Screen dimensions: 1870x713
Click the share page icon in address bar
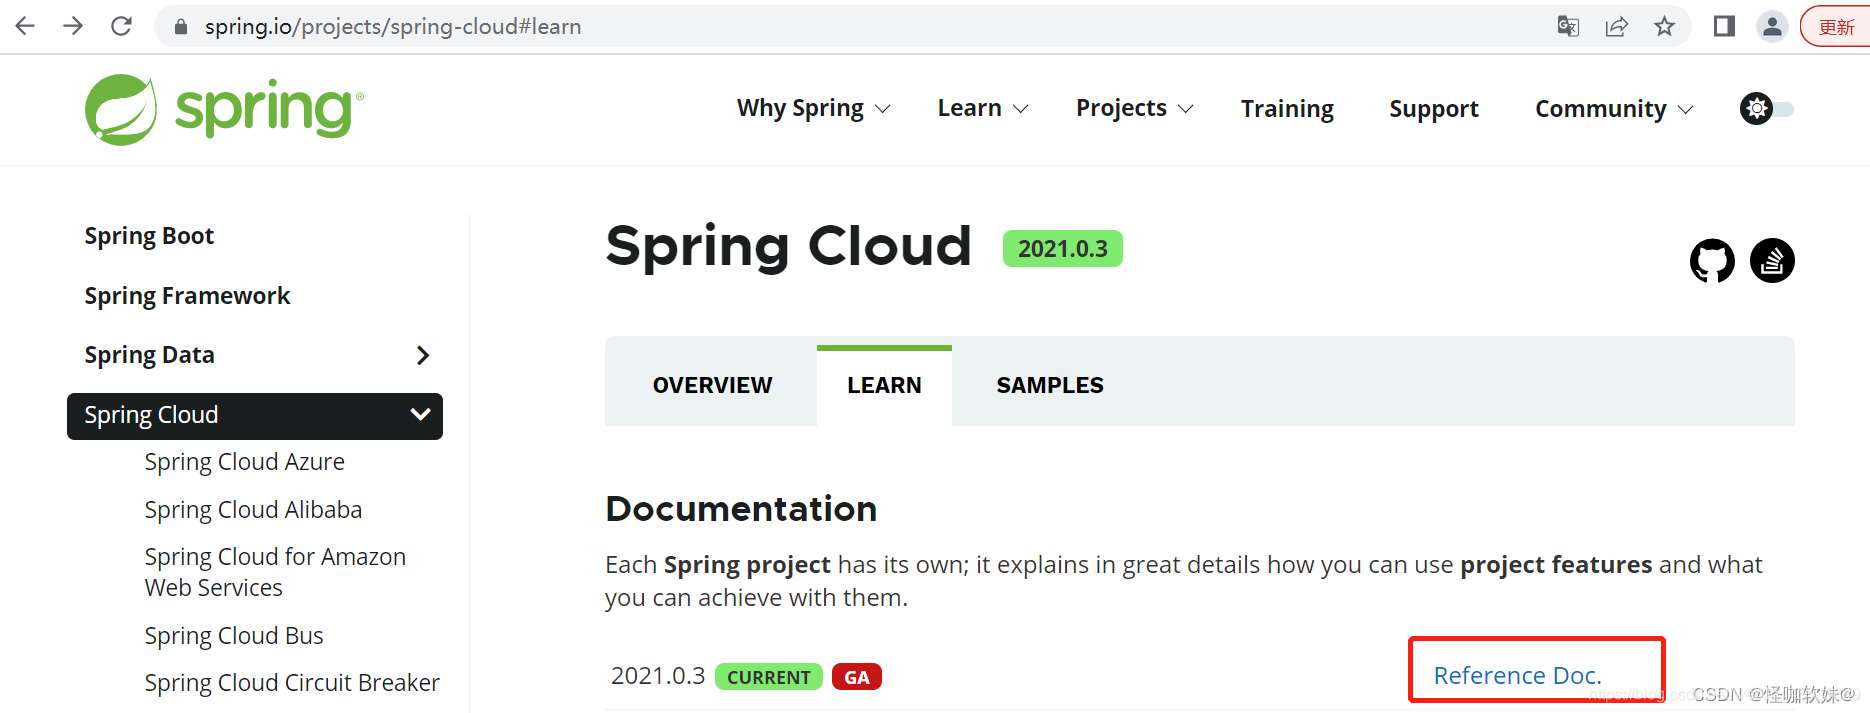pyautogui.click(x=1616, y=27)
